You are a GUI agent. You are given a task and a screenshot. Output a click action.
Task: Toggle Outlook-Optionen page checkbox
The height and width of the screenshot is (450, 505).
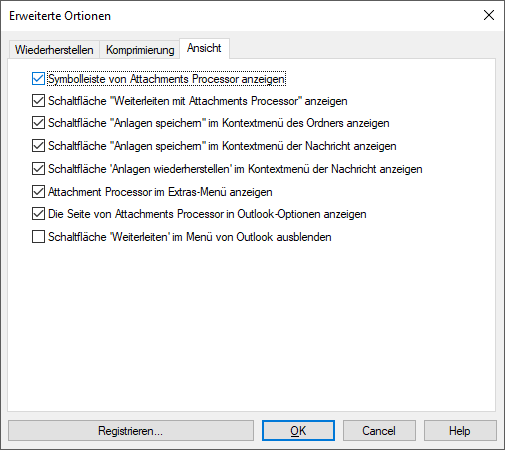click(38, 214)
